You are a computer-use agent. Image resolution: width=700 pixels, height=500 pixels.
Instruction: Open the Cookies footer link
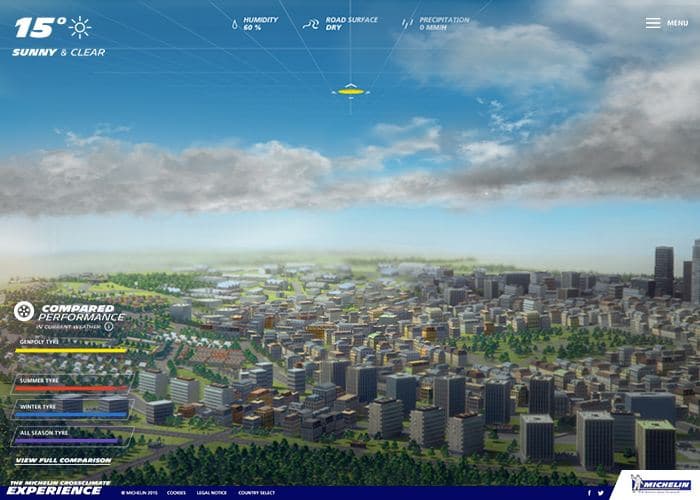click(176, 493)
